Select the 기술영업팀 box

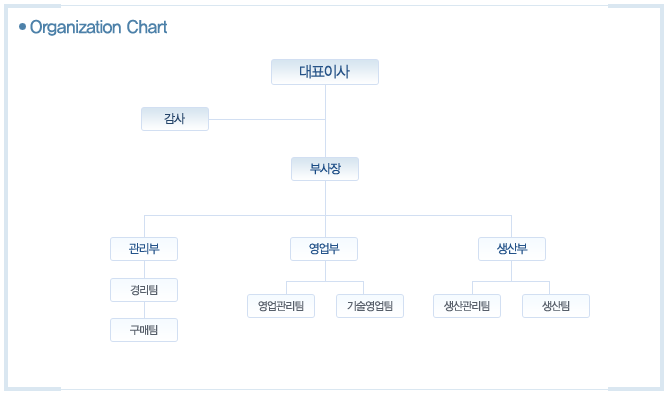[x=370, y=306]
